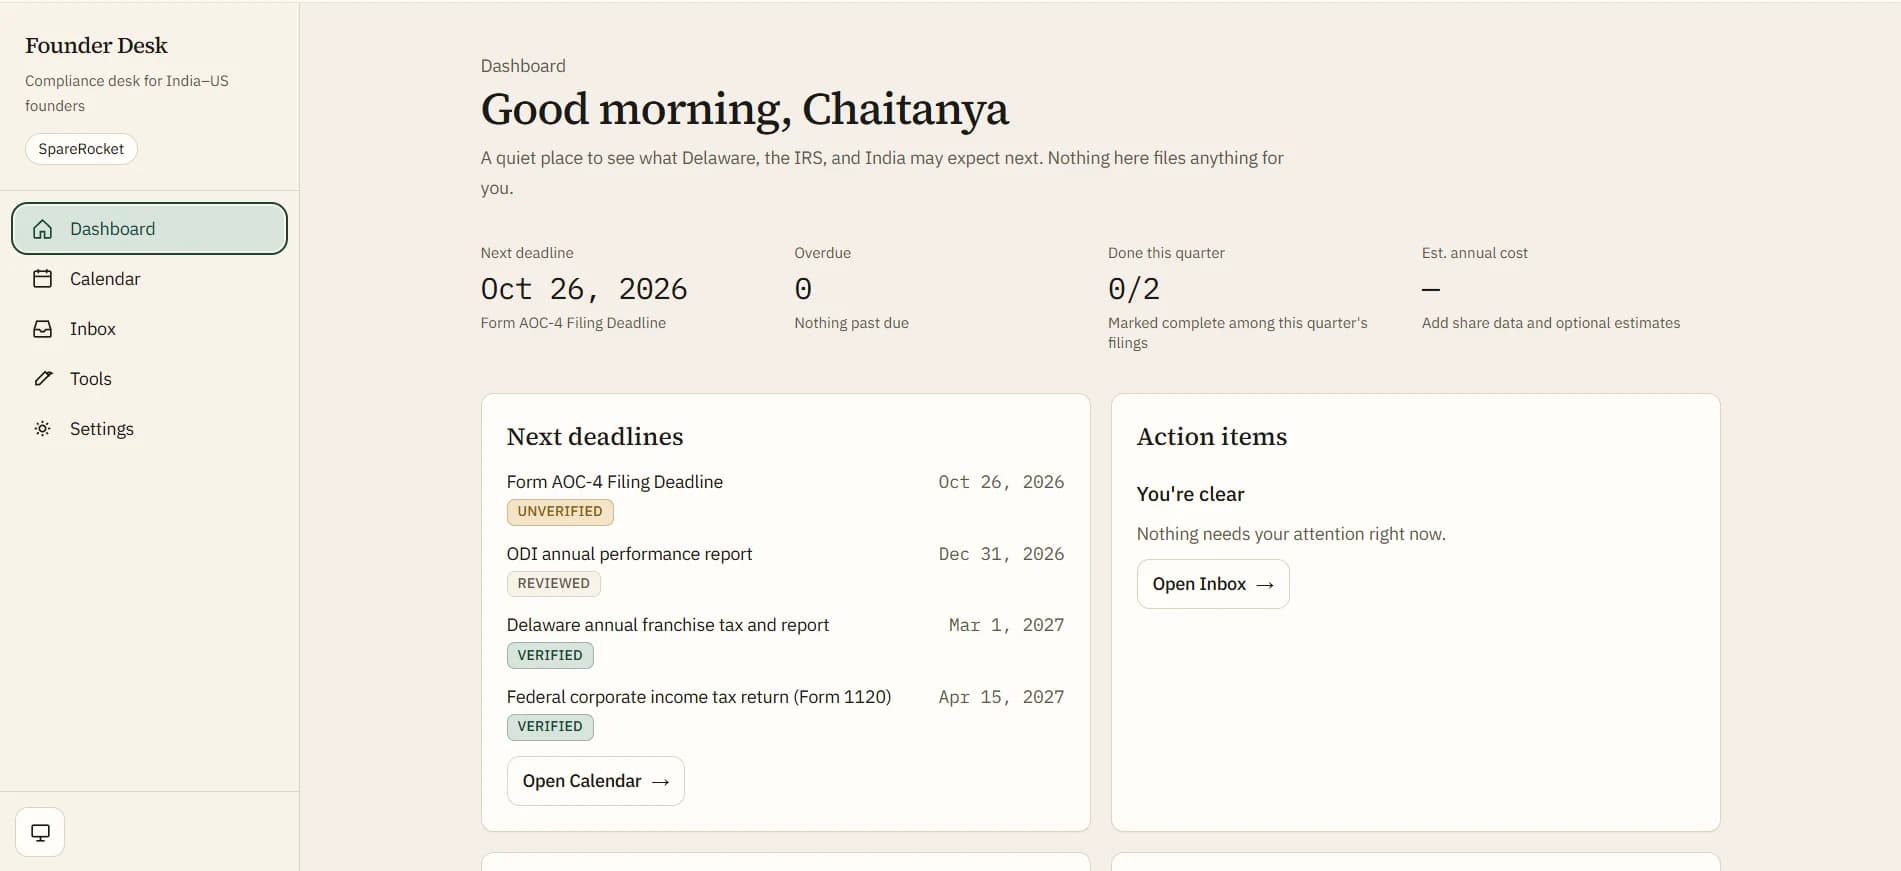Screen dimensions: 1901x871
Task: Click the VERIFIED badge under Delaware franchise tax
Action: point(550,656)
